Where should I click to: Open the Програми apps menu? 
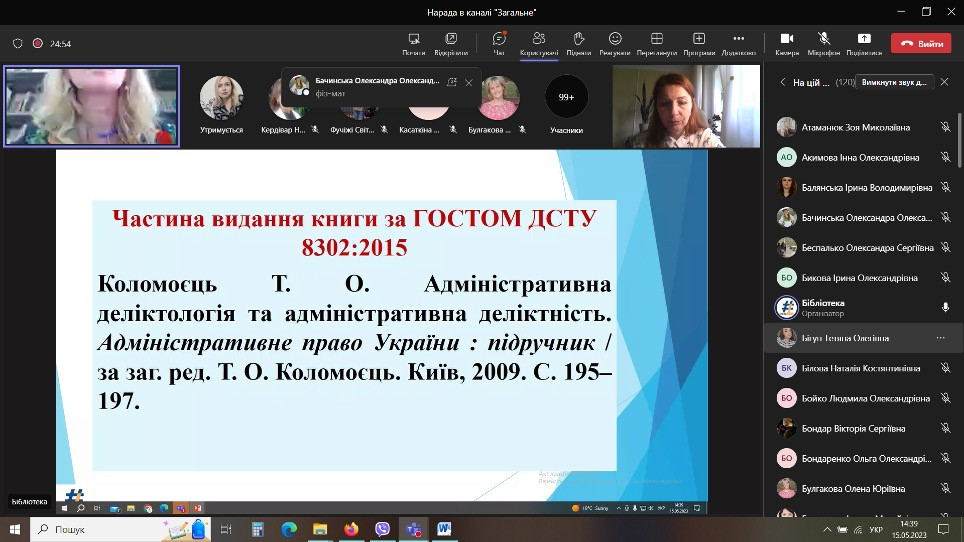pyautogui.click(x=699, y=44)
